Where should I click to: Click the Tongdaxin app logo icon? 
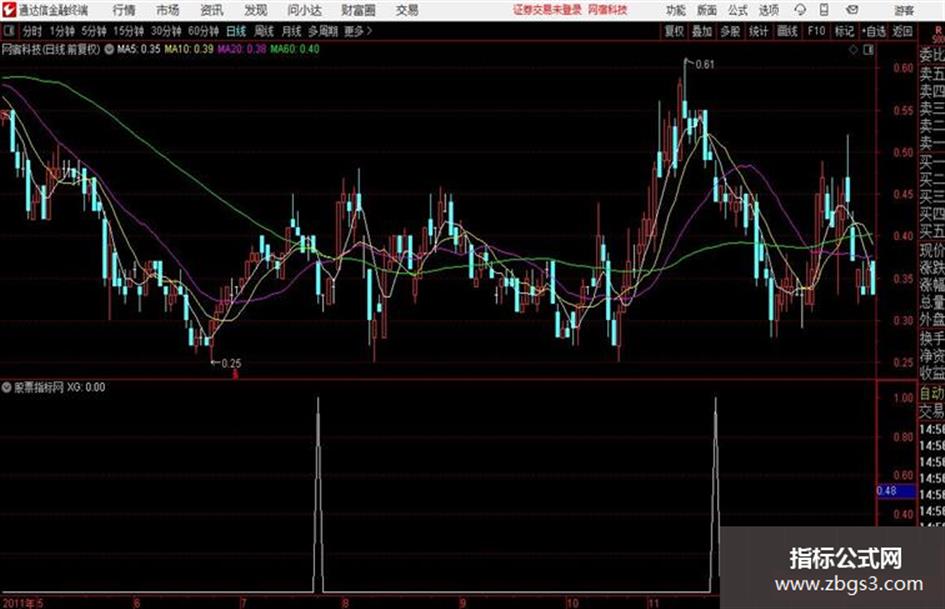pos(8,10)
